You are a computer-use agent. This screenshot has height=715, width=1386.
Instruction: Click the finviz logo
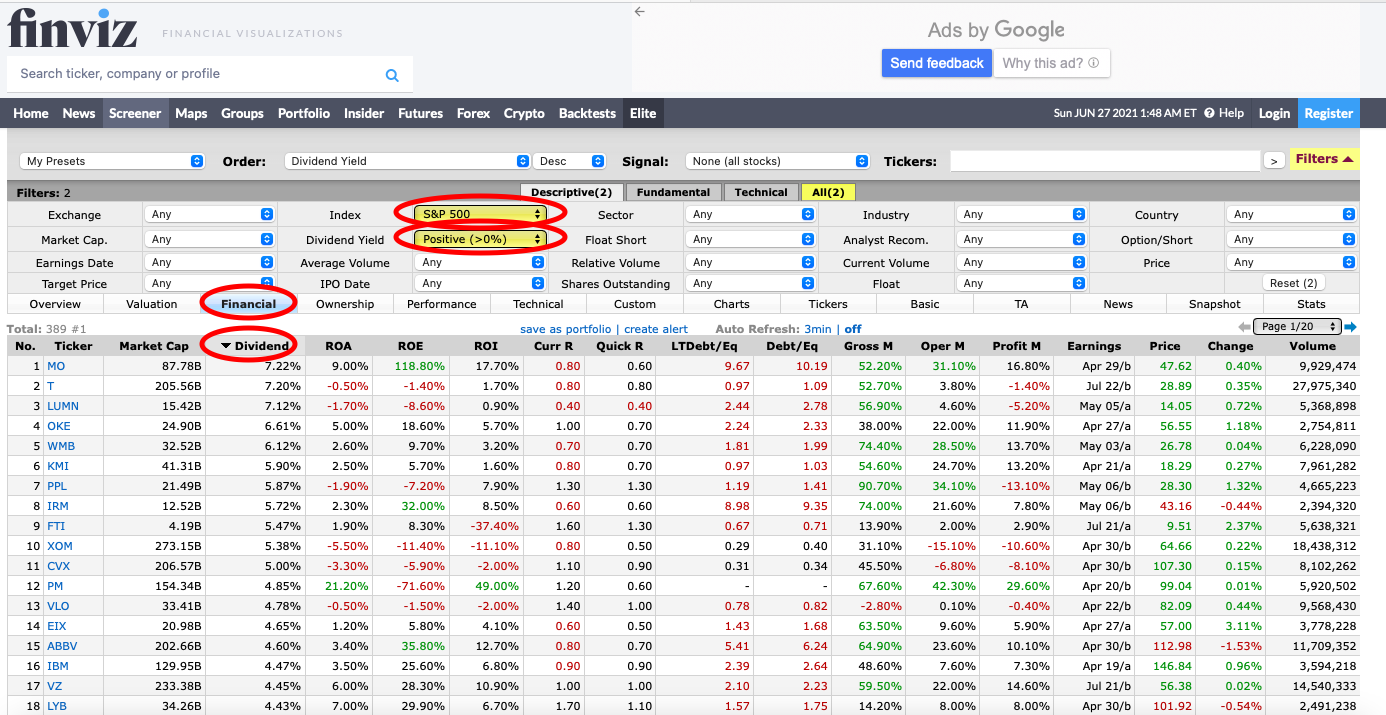[x=73, y=28]
